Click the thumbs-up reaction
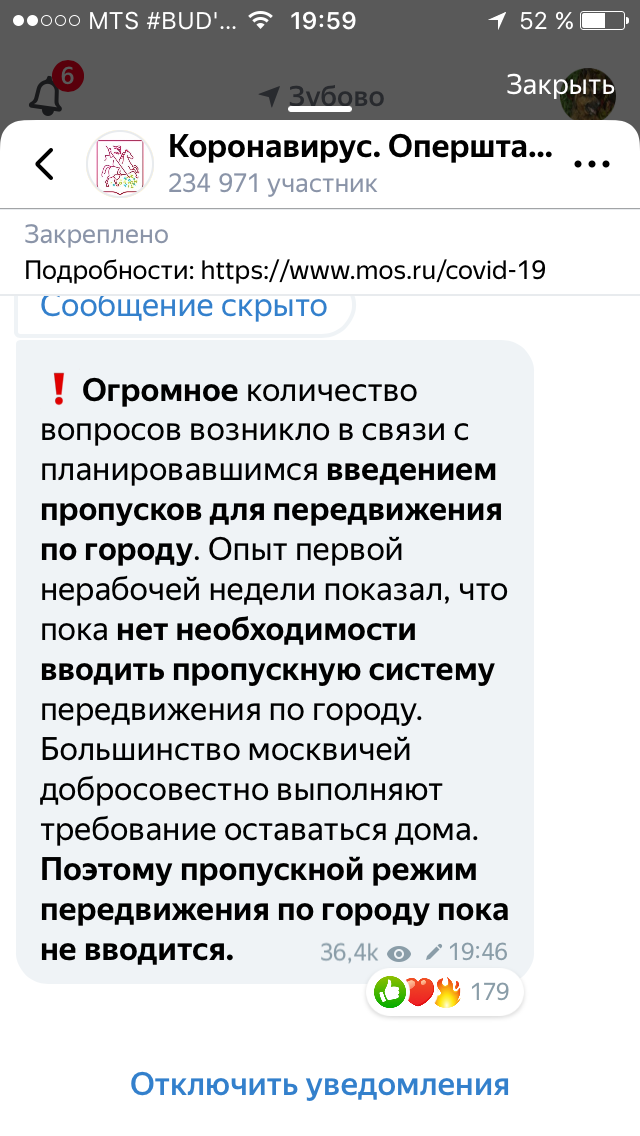The height and width of the screenshot is (1136, 640). click(x=389, y=992)
